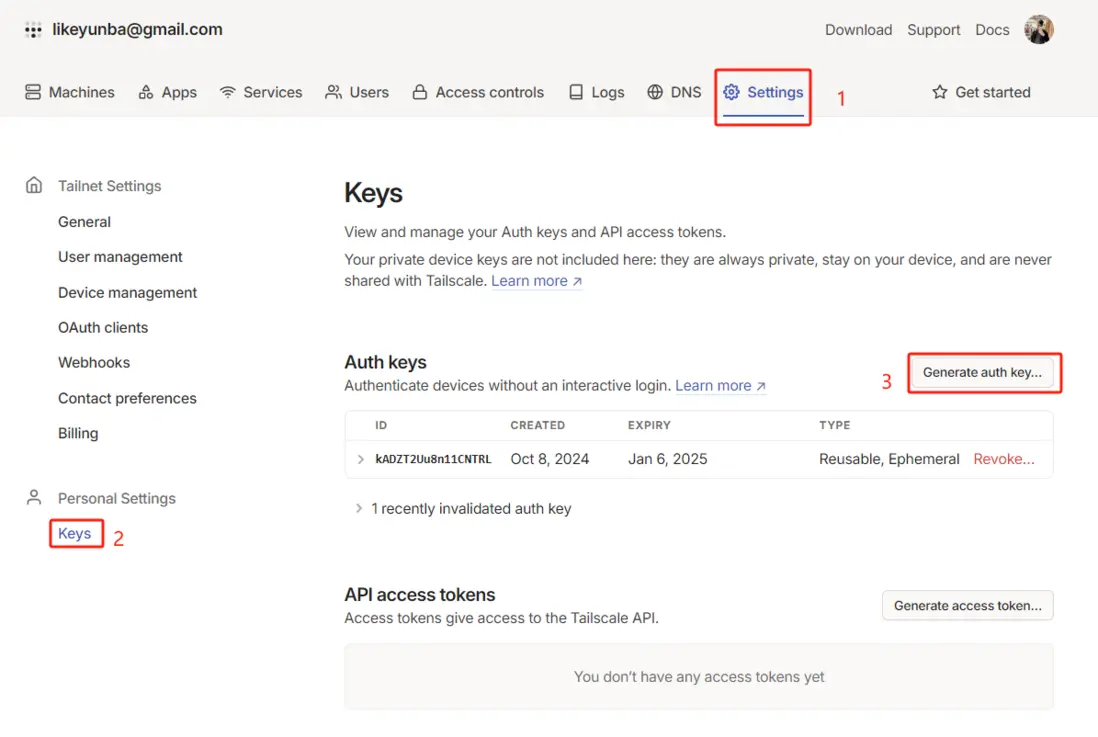Click the Machines icon in navigation
Viewport: 1098px width, 737px height.
tap(33, 92)
